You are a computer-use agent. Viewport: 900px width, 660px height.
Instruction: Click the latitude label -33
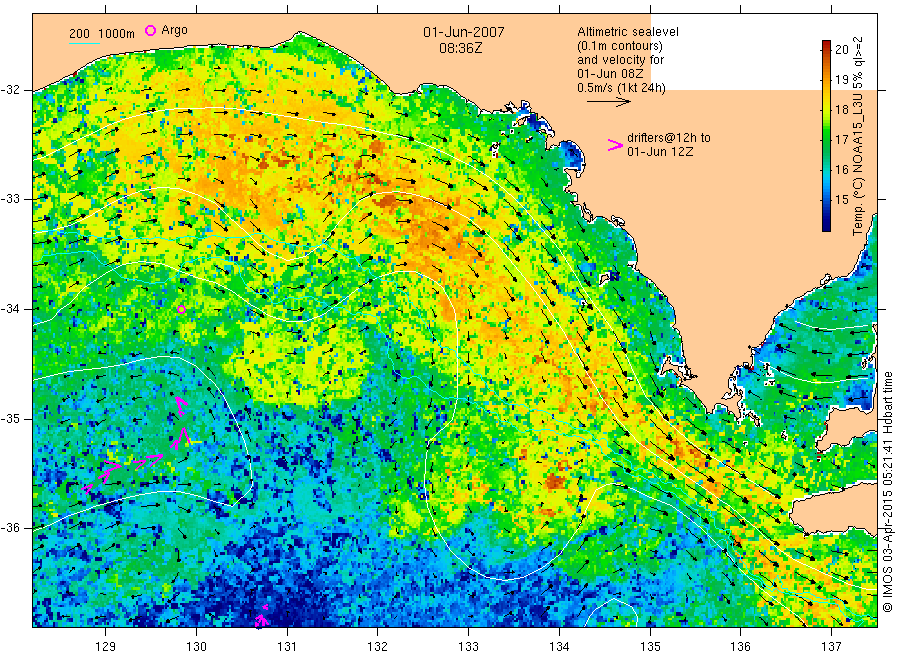pos(10,199)
